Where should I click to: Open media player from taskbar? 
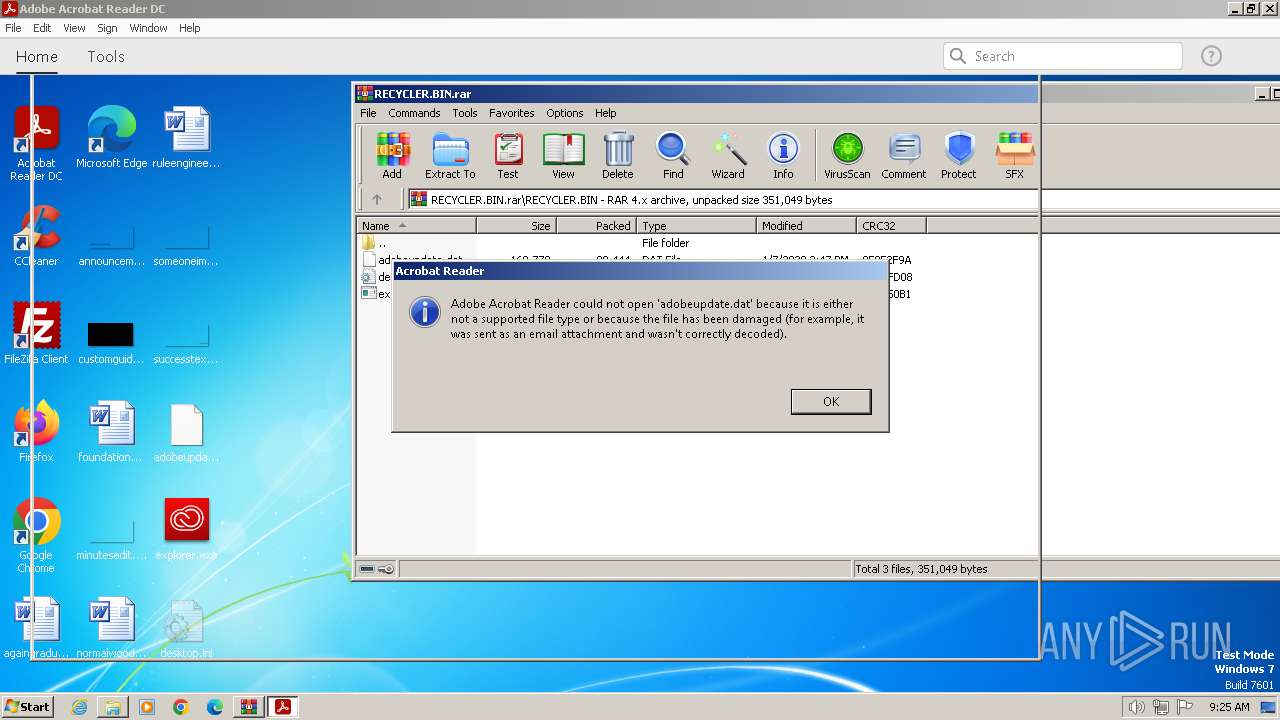[147, 707]
